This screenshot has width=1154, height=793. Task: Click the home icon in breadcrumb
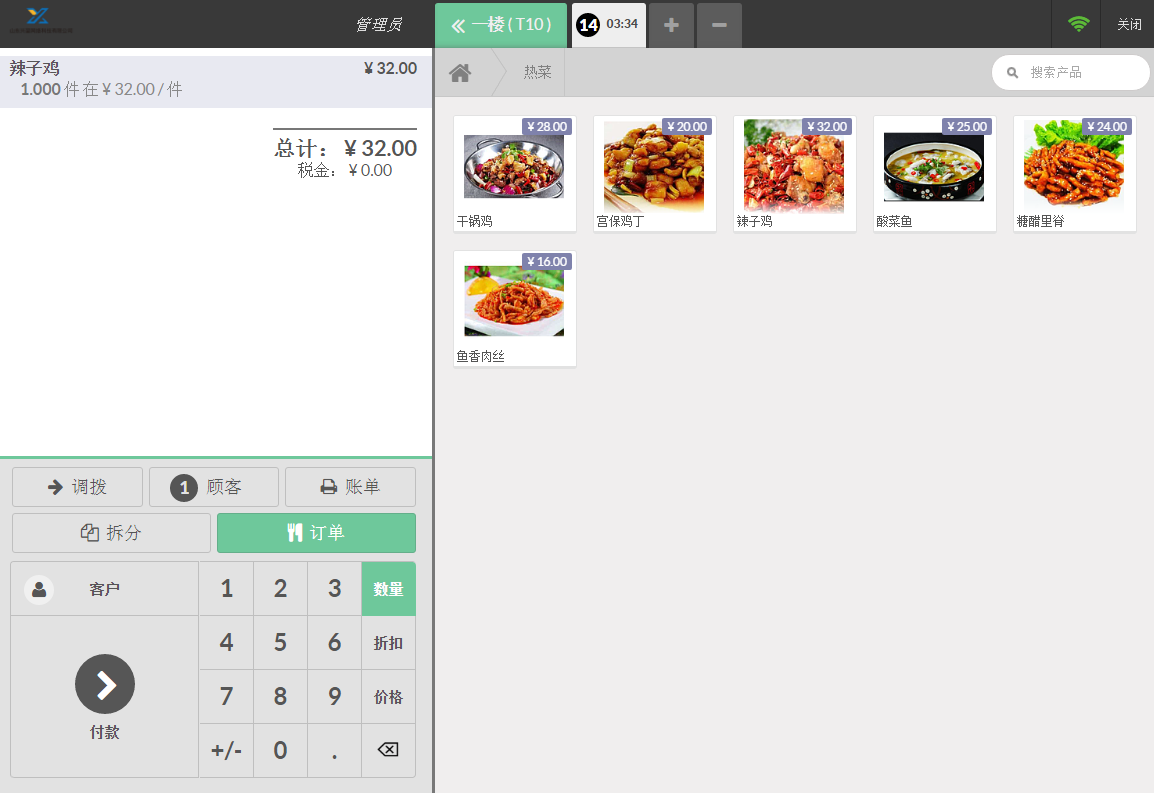[460, 73]
